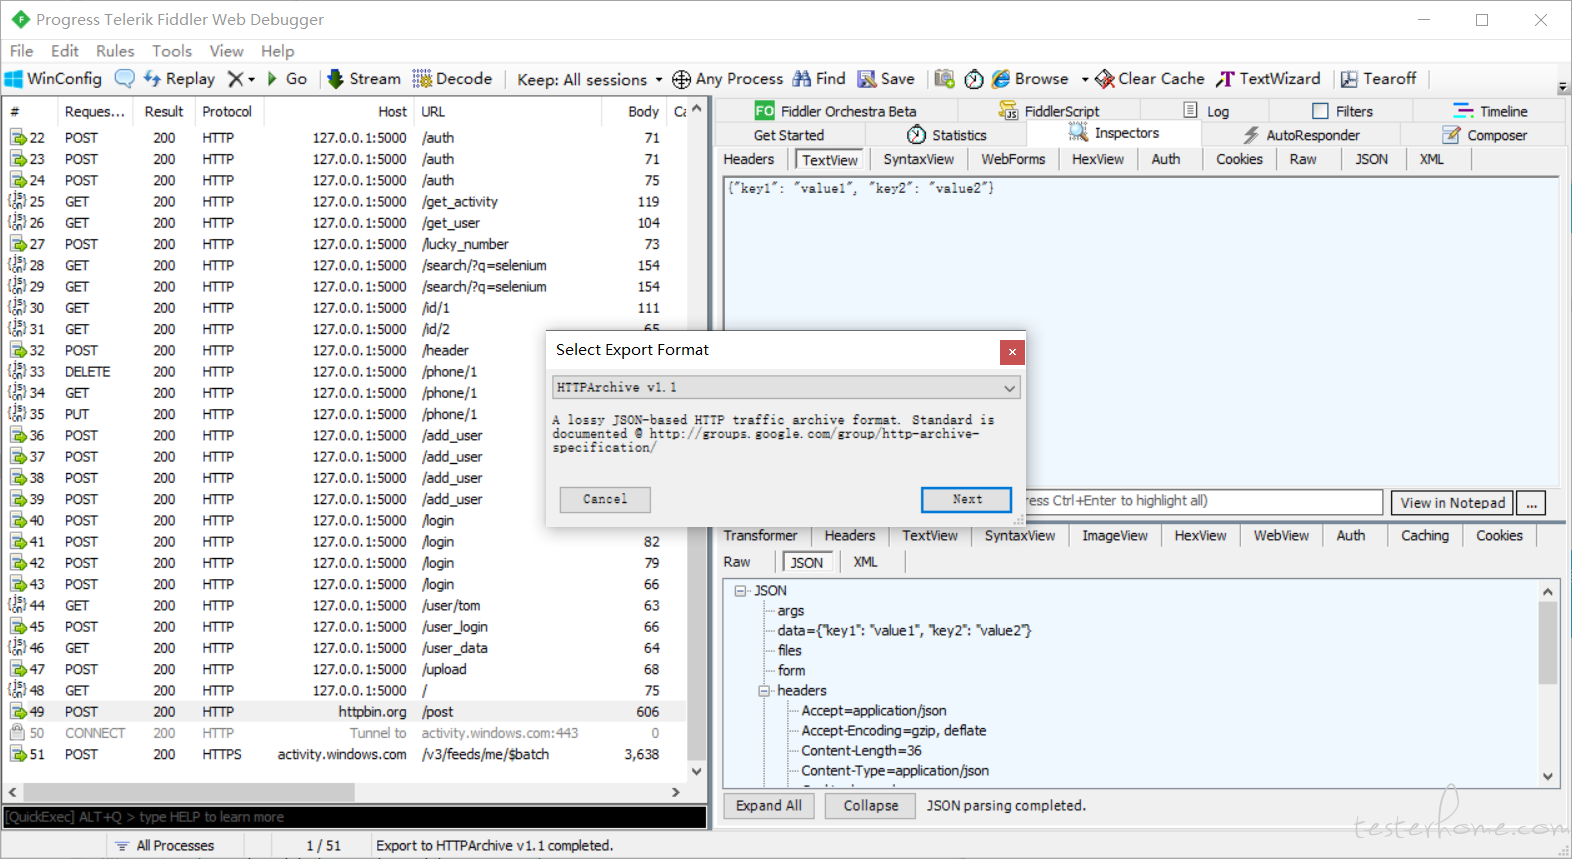Image resolution: width=1572 pixels, height=859 pixels.
Task: Select the response XML sub-tab
Action: point(865,562)
